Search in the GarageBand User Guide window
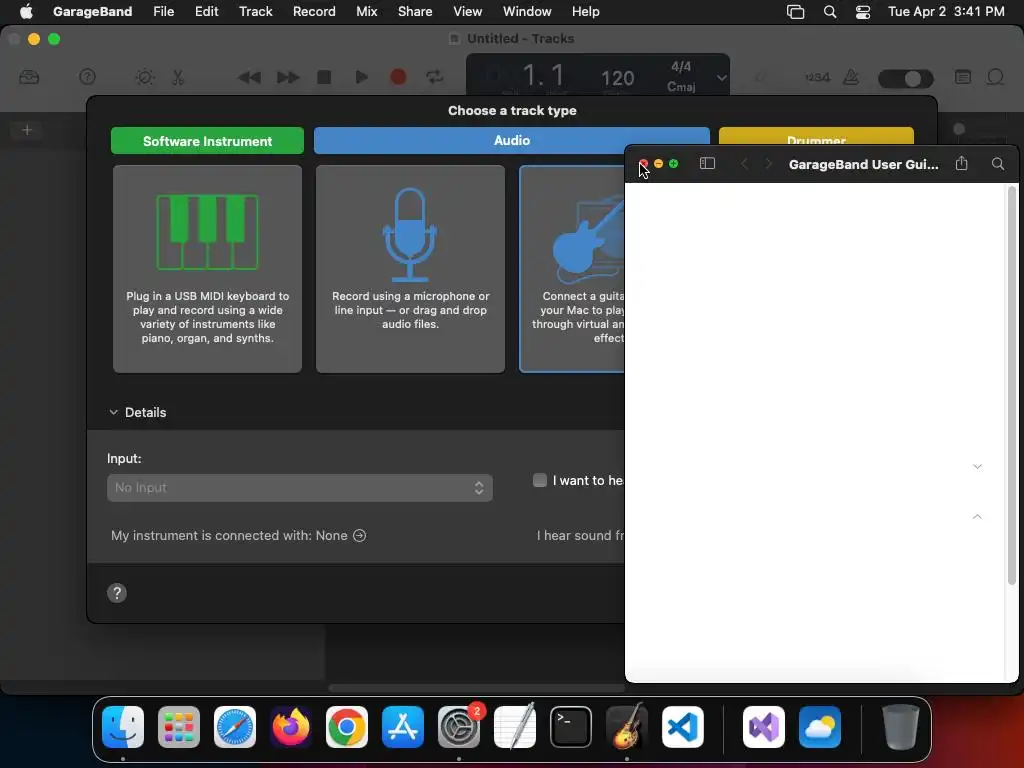1024x768 pixels. click(x=998, y=164)
